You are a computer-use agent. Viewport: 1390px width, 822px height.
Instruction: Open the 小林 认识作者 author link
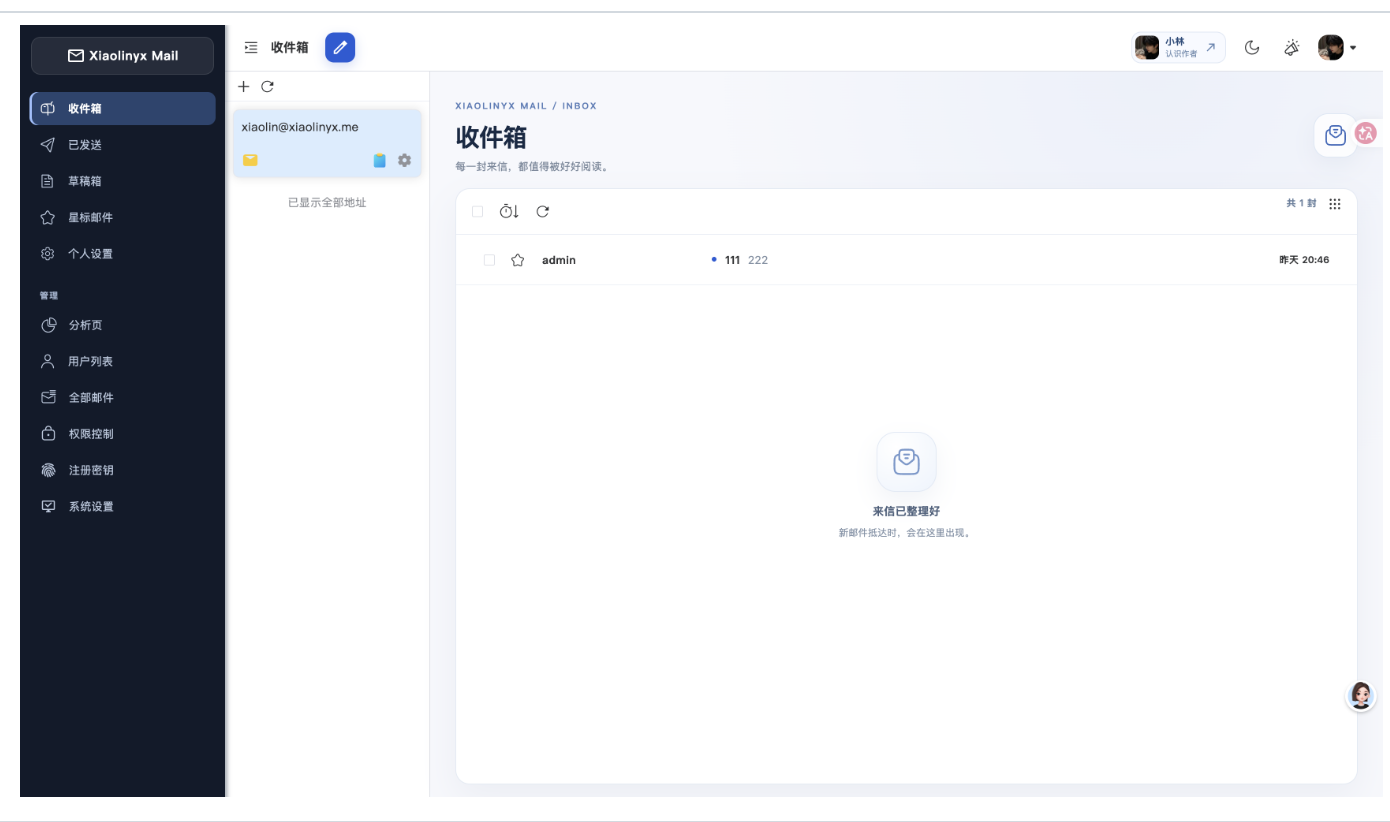(1178, 47)
